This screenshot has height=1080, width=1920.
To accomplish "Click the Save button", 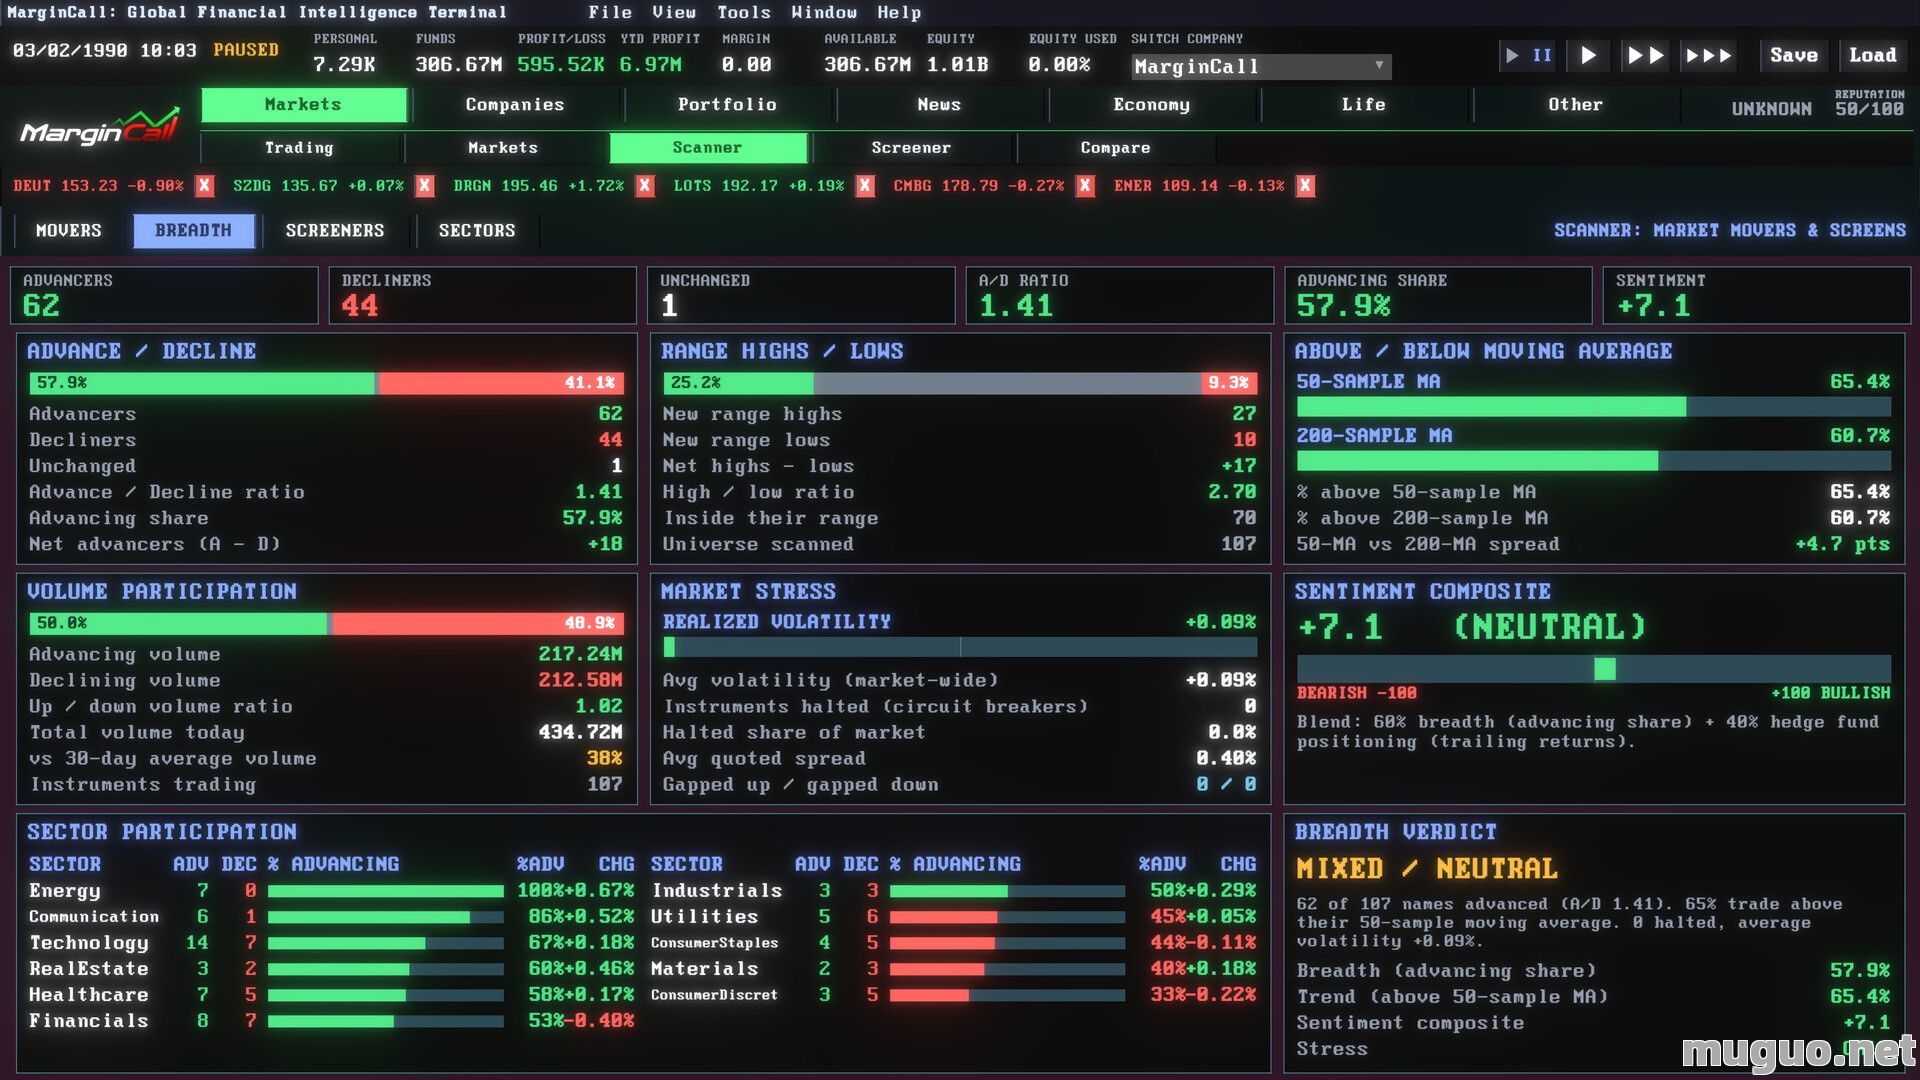I will click(x=1794, y=56).
